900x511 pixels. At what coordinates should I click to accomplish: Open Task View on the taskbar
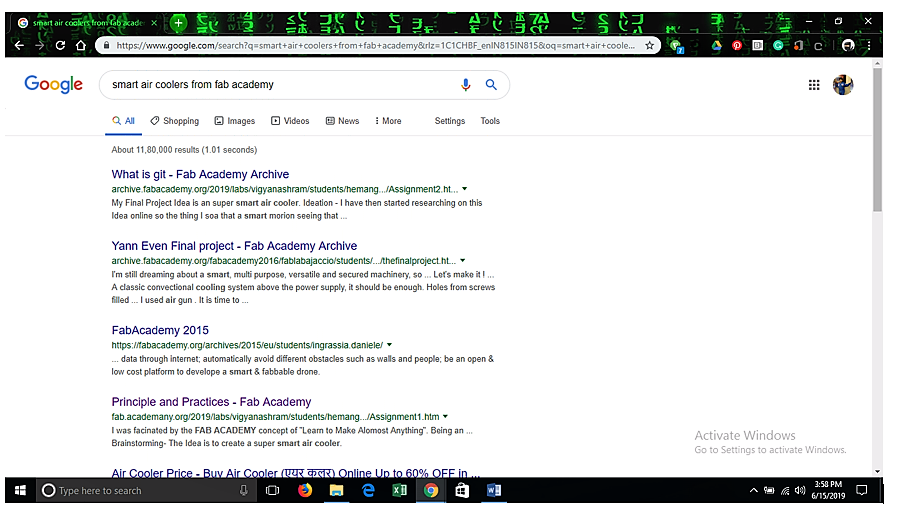click(x=273, y=491)
